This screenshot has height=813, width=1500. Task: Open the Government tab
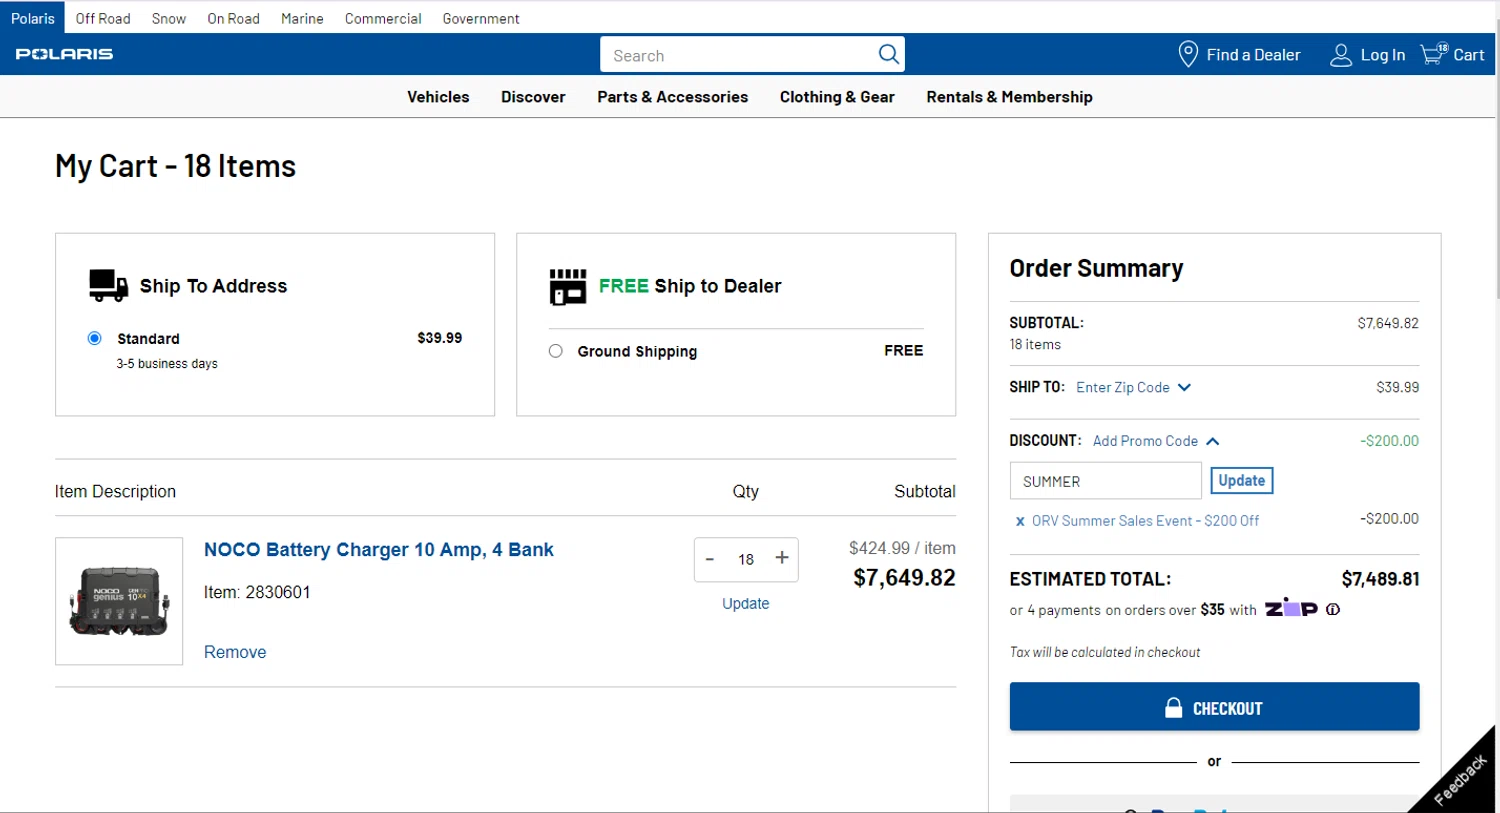coord(481,18)
